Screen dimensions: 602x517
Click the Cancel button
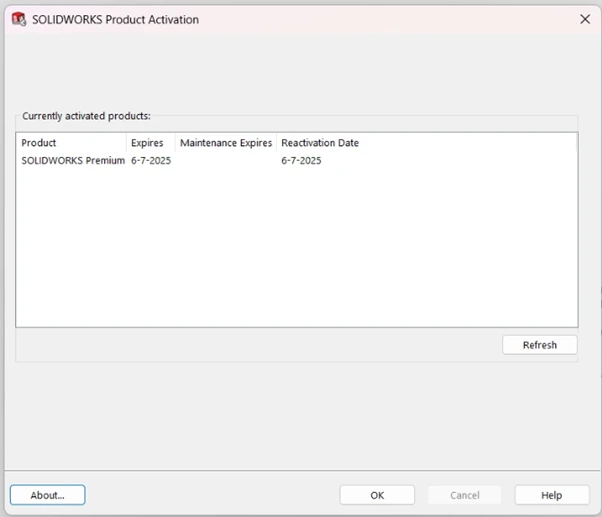pyautogui.click(x=465, y=495)
